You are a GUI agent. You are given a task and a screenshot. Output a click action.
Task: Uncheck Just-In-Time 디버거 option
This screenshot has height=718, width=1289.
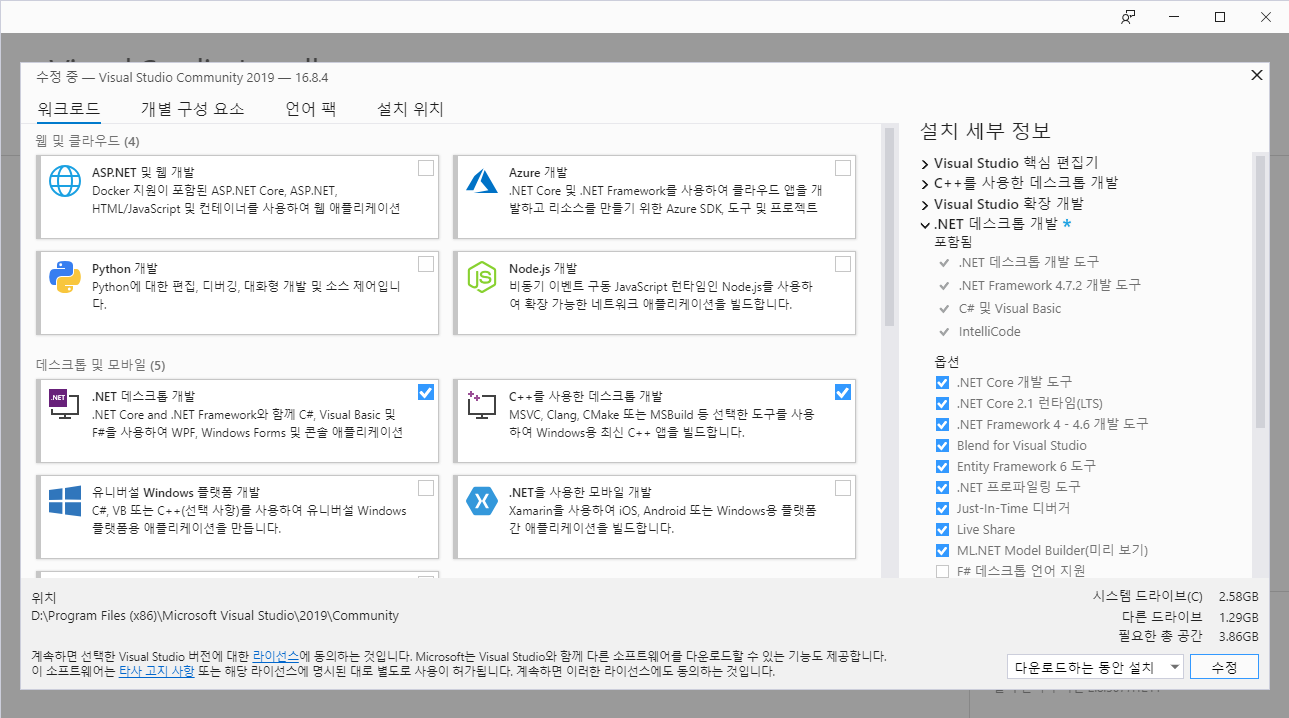click(942, 509)
